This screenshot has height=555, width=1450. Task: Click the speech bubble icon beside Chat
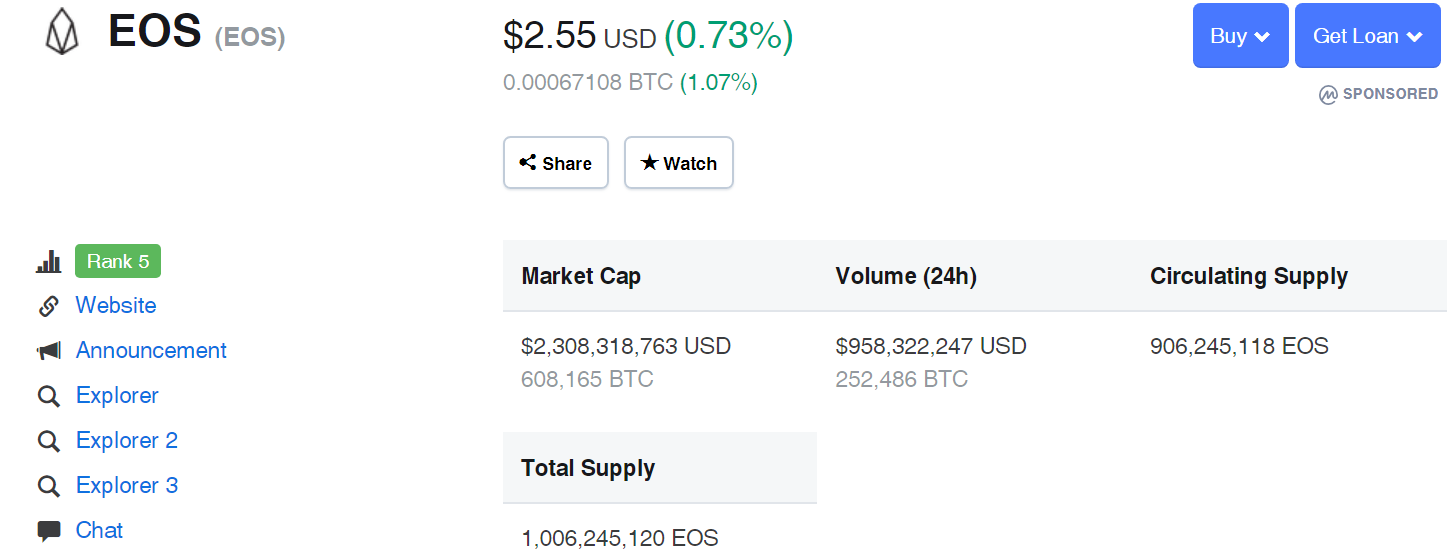click(48, 531)
